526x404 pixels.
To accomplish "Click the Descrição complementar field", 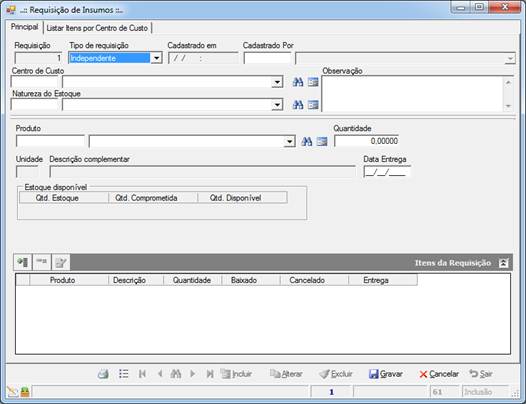I will [x=202, y=172].
